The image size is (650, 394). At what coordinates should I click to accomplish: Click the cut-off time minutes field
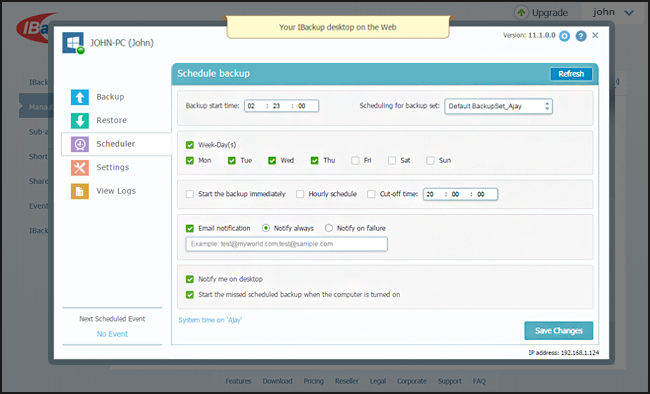click(x=455, y=194)
